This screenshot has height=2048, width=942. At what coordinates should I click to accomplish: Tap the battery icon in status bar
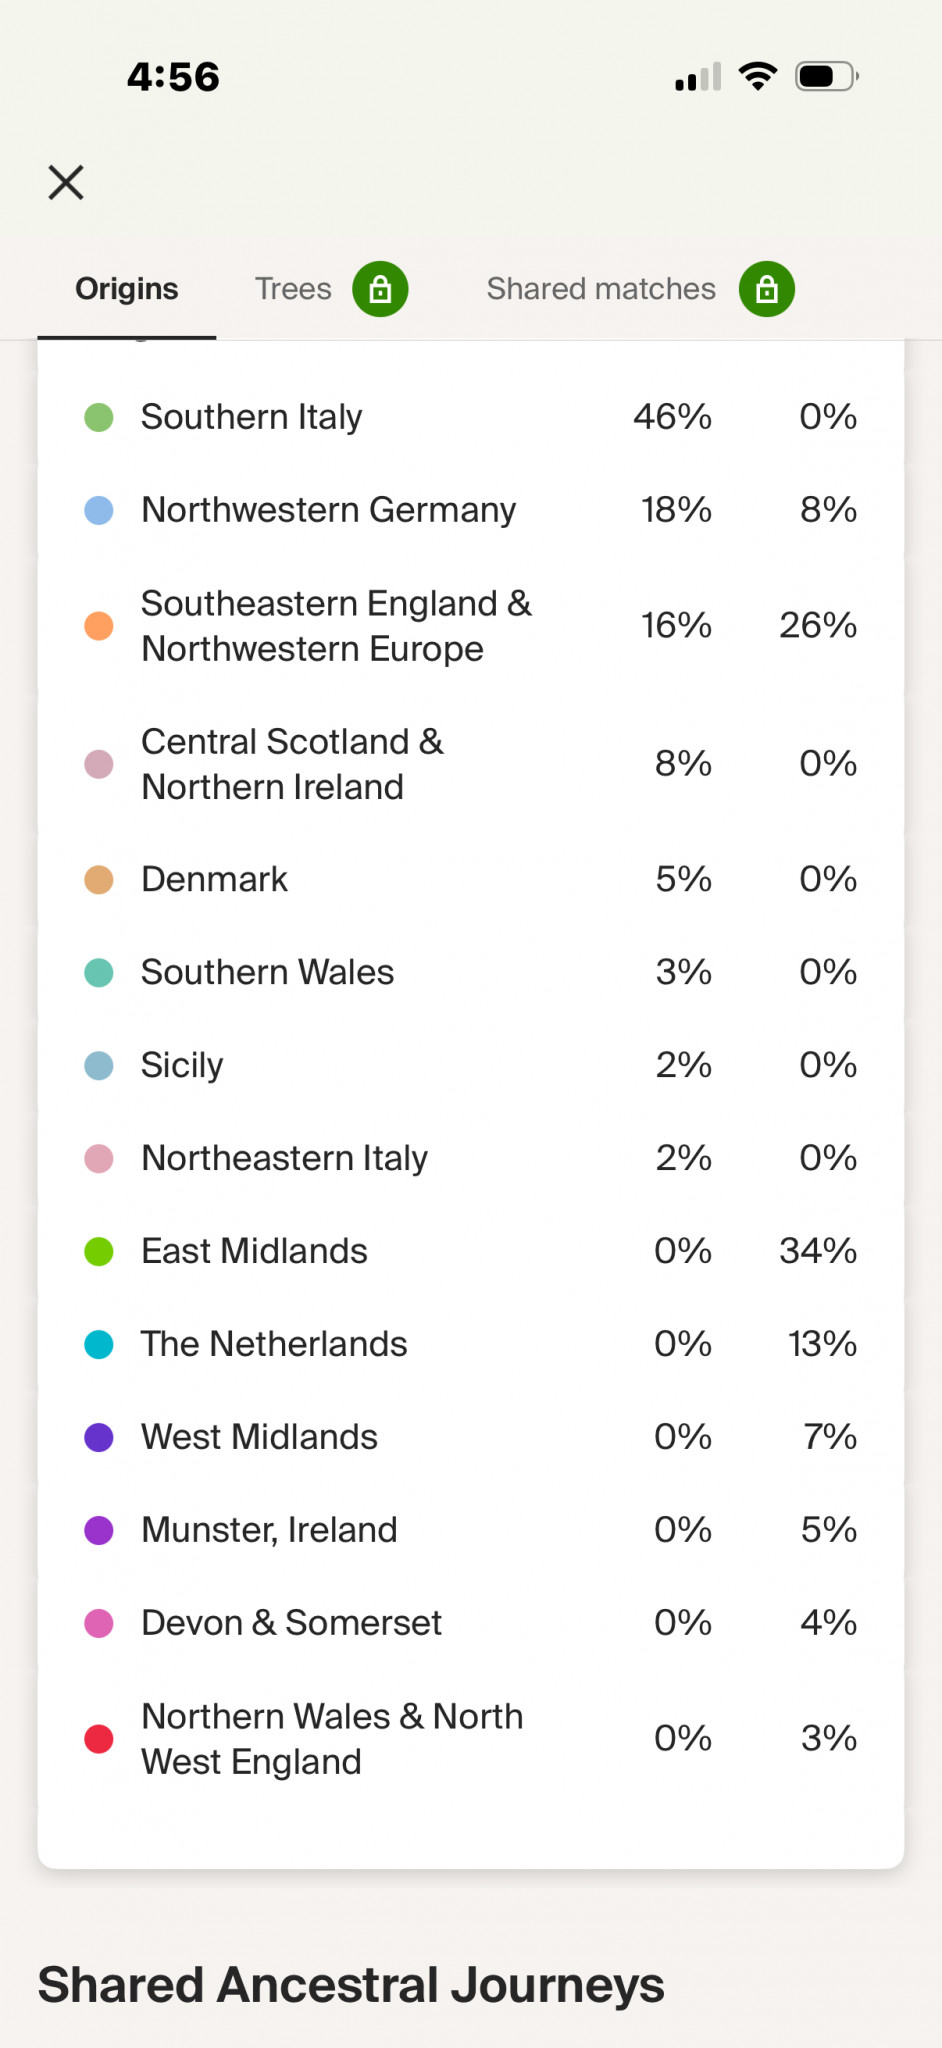pyautogui.click(x=827, y=77)
